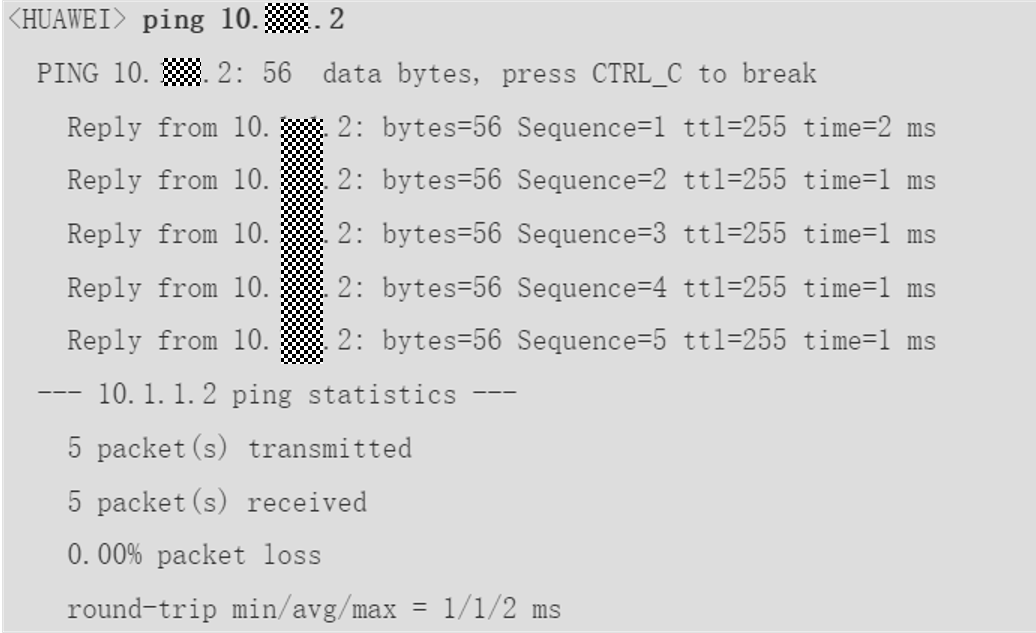Click the HUAWEI command prompt text
The width and height of the screenshot is (1036, 633).
66,19
